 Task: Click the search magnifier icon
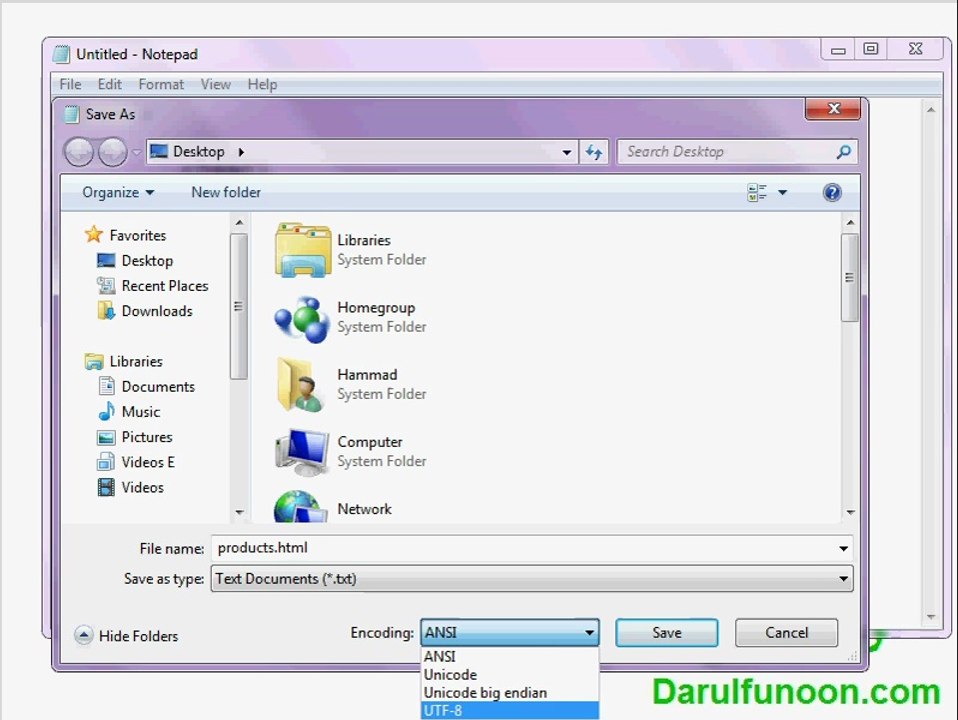844,152
